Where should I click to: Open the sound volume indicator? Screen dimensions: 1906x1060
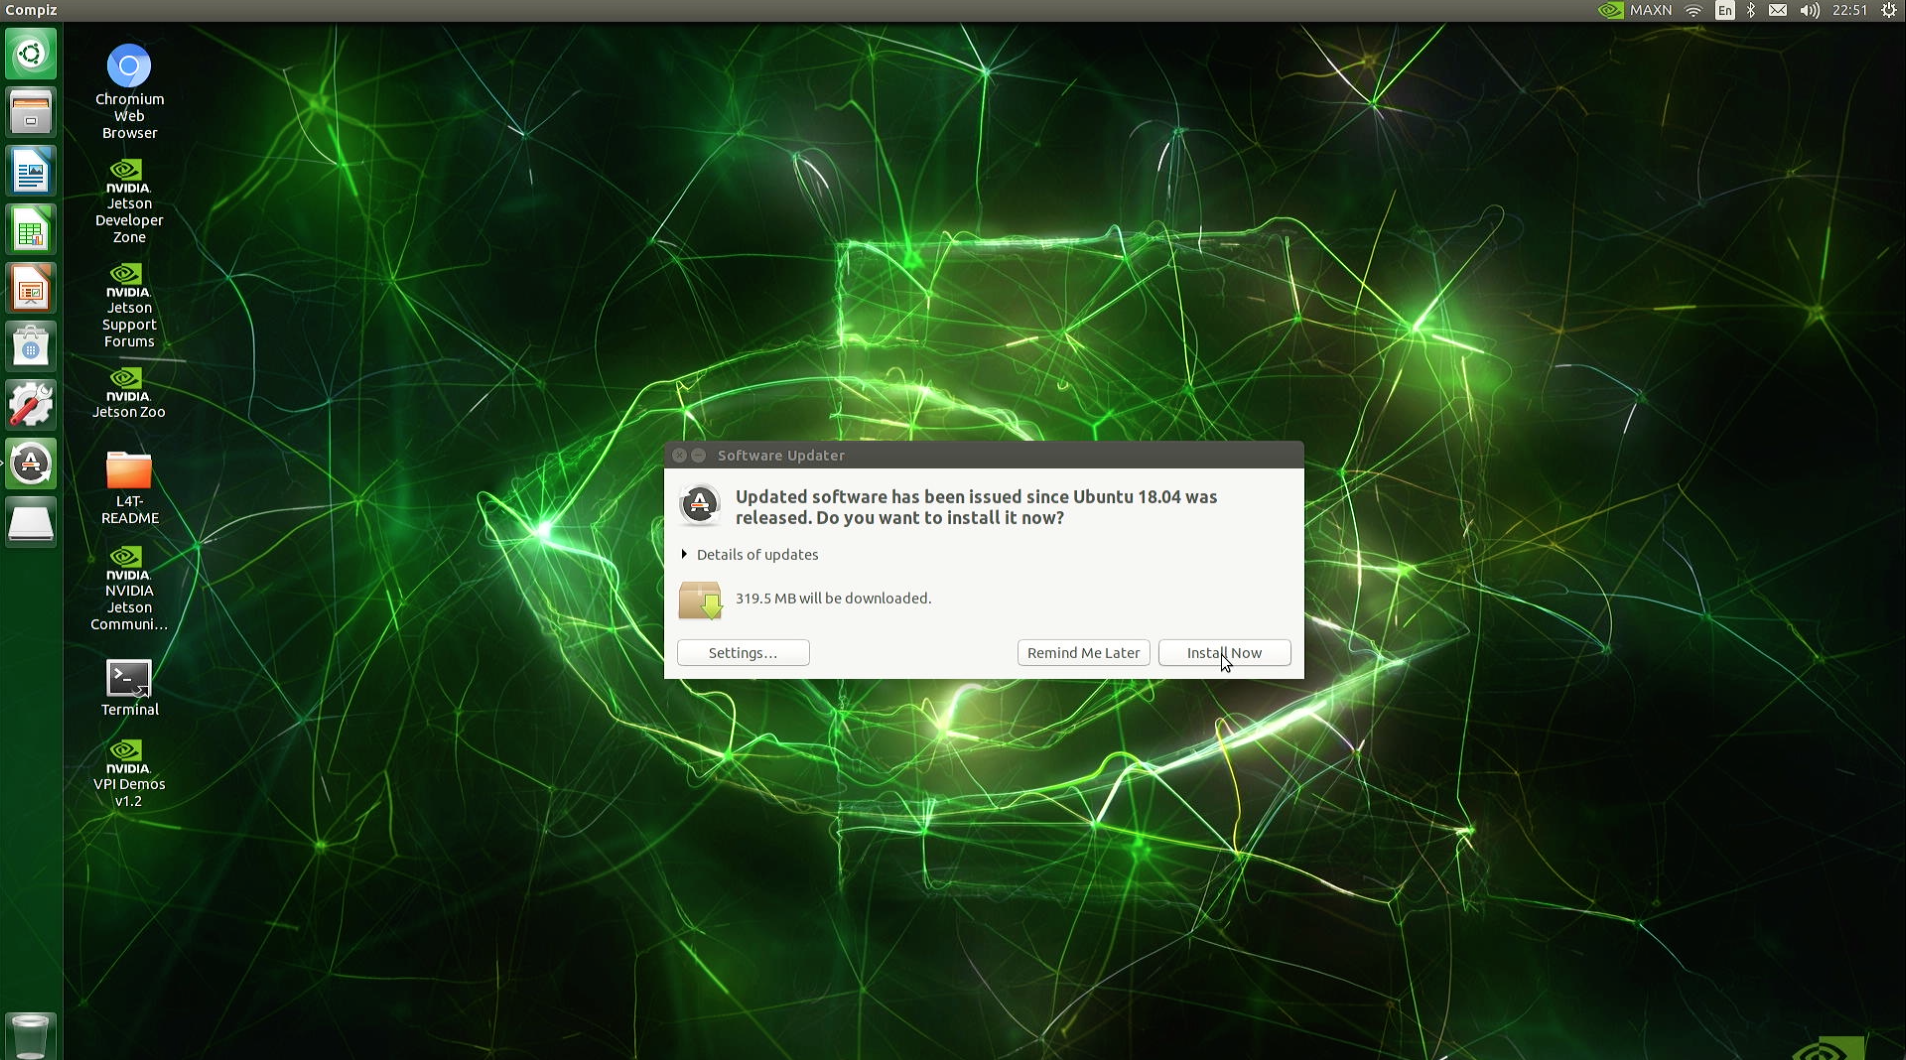1809,10
